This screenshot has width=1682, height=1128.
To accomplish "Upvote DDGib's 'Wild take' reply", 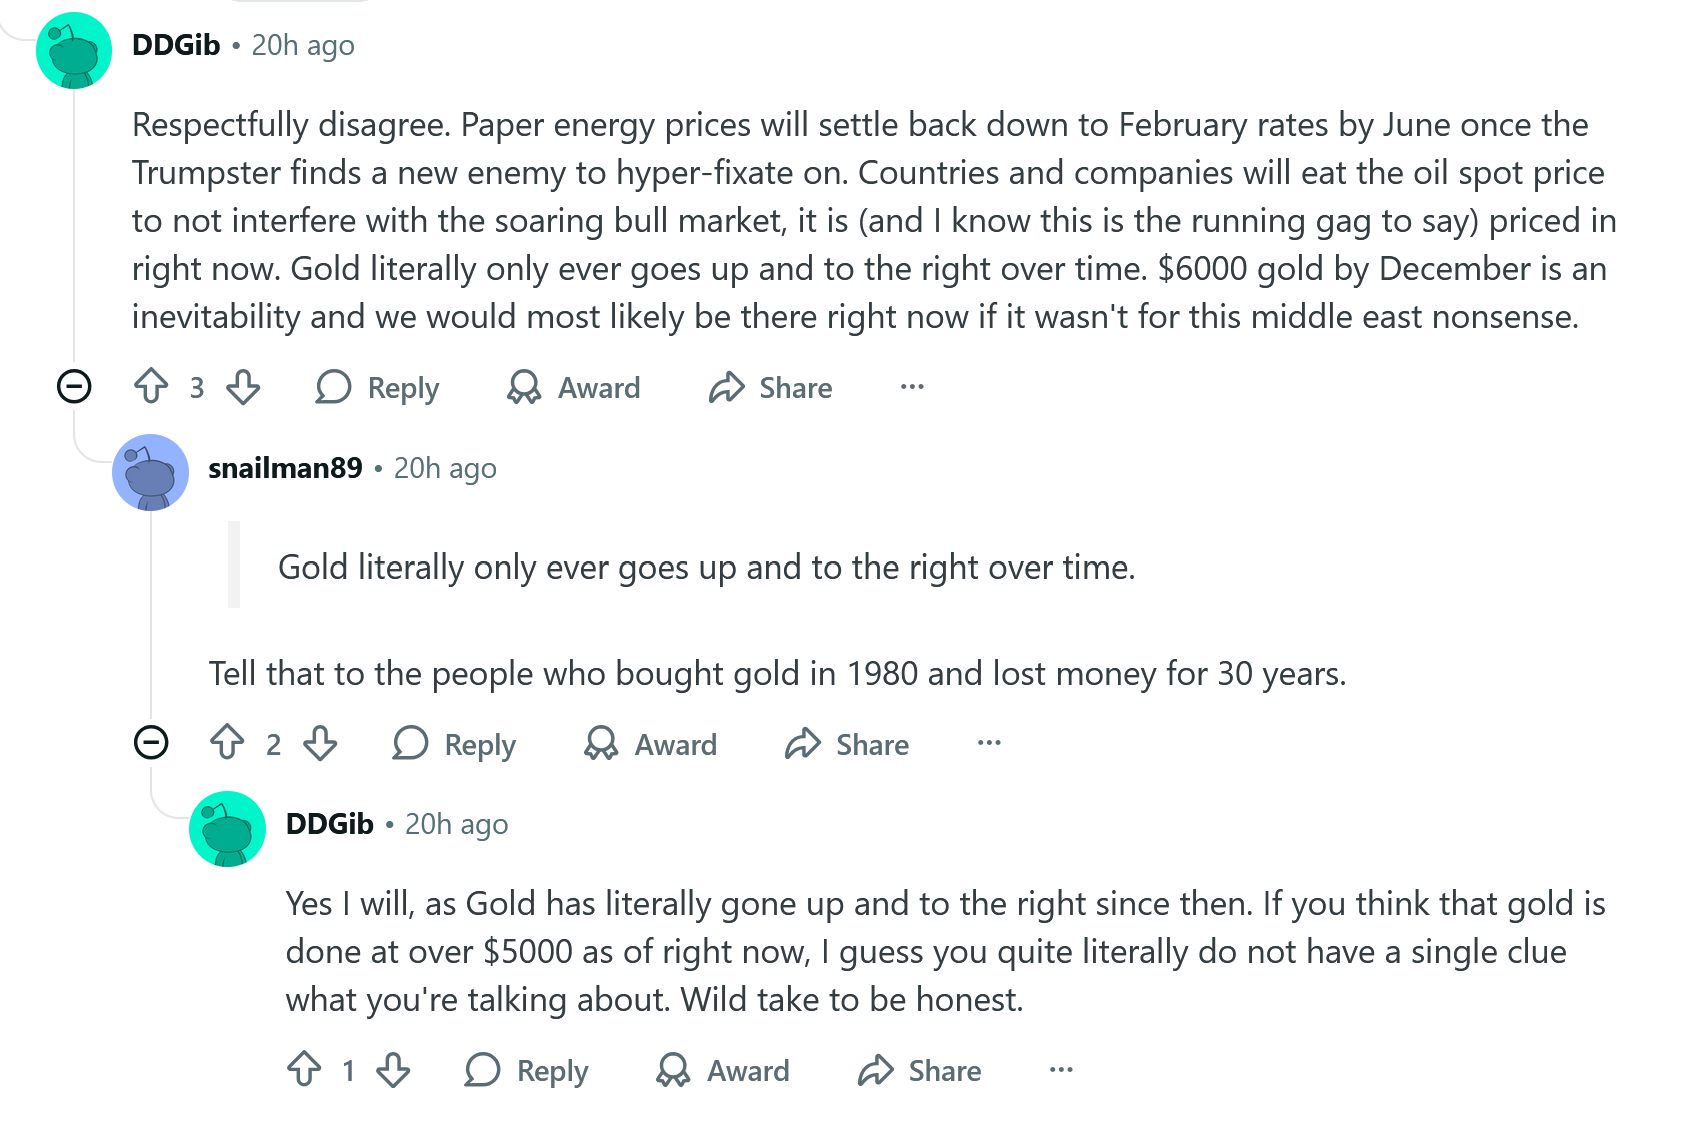I will coord(304,1070).
